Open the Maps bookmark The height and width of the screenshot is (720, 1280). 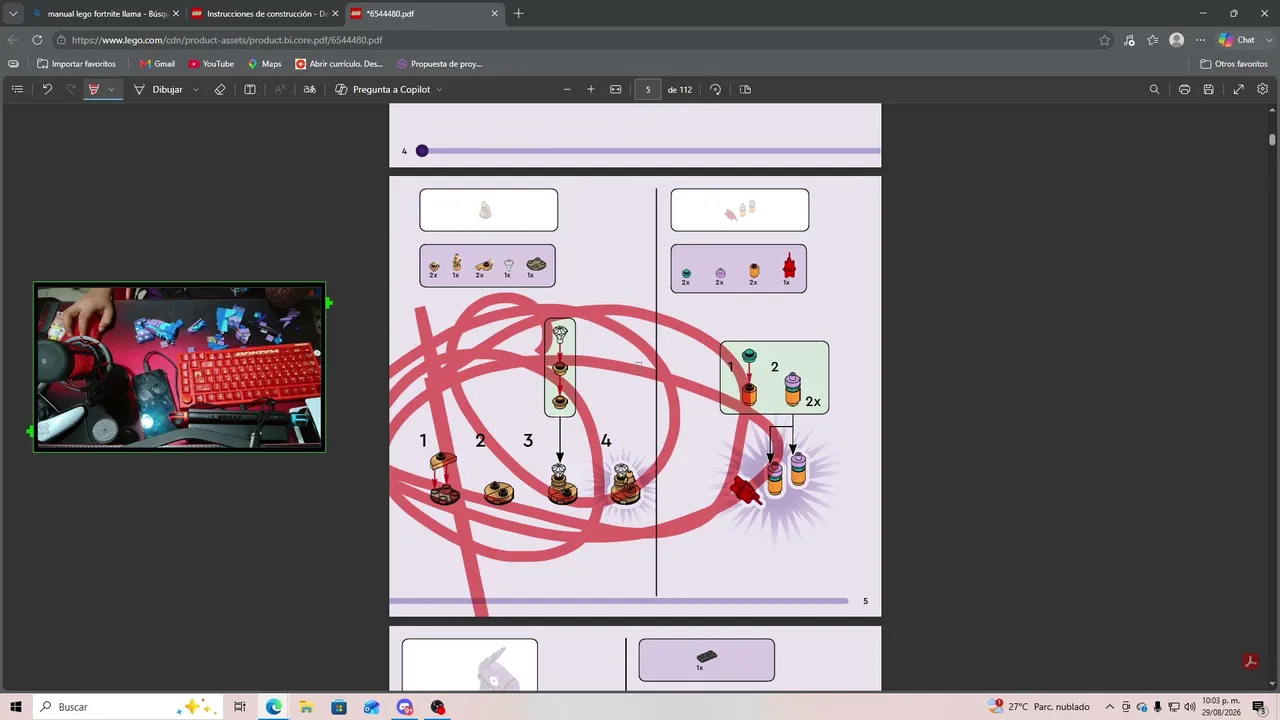pos(265,64)
